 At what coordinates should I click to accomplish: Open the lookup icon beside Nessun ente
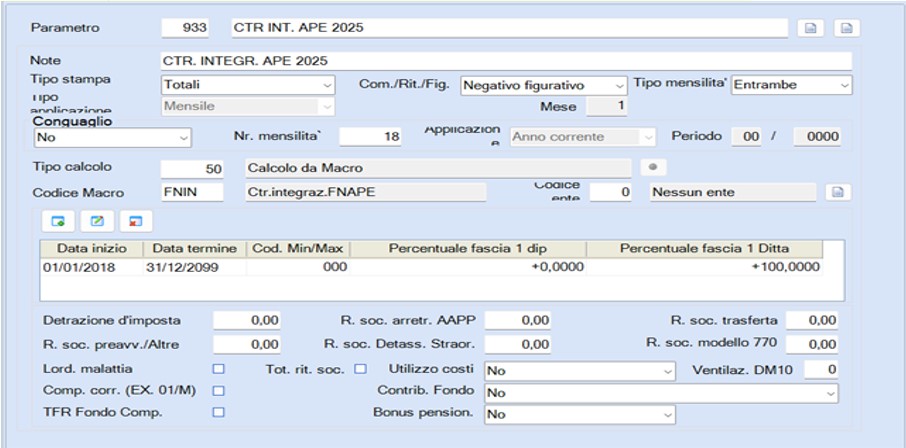click(838, 192)
